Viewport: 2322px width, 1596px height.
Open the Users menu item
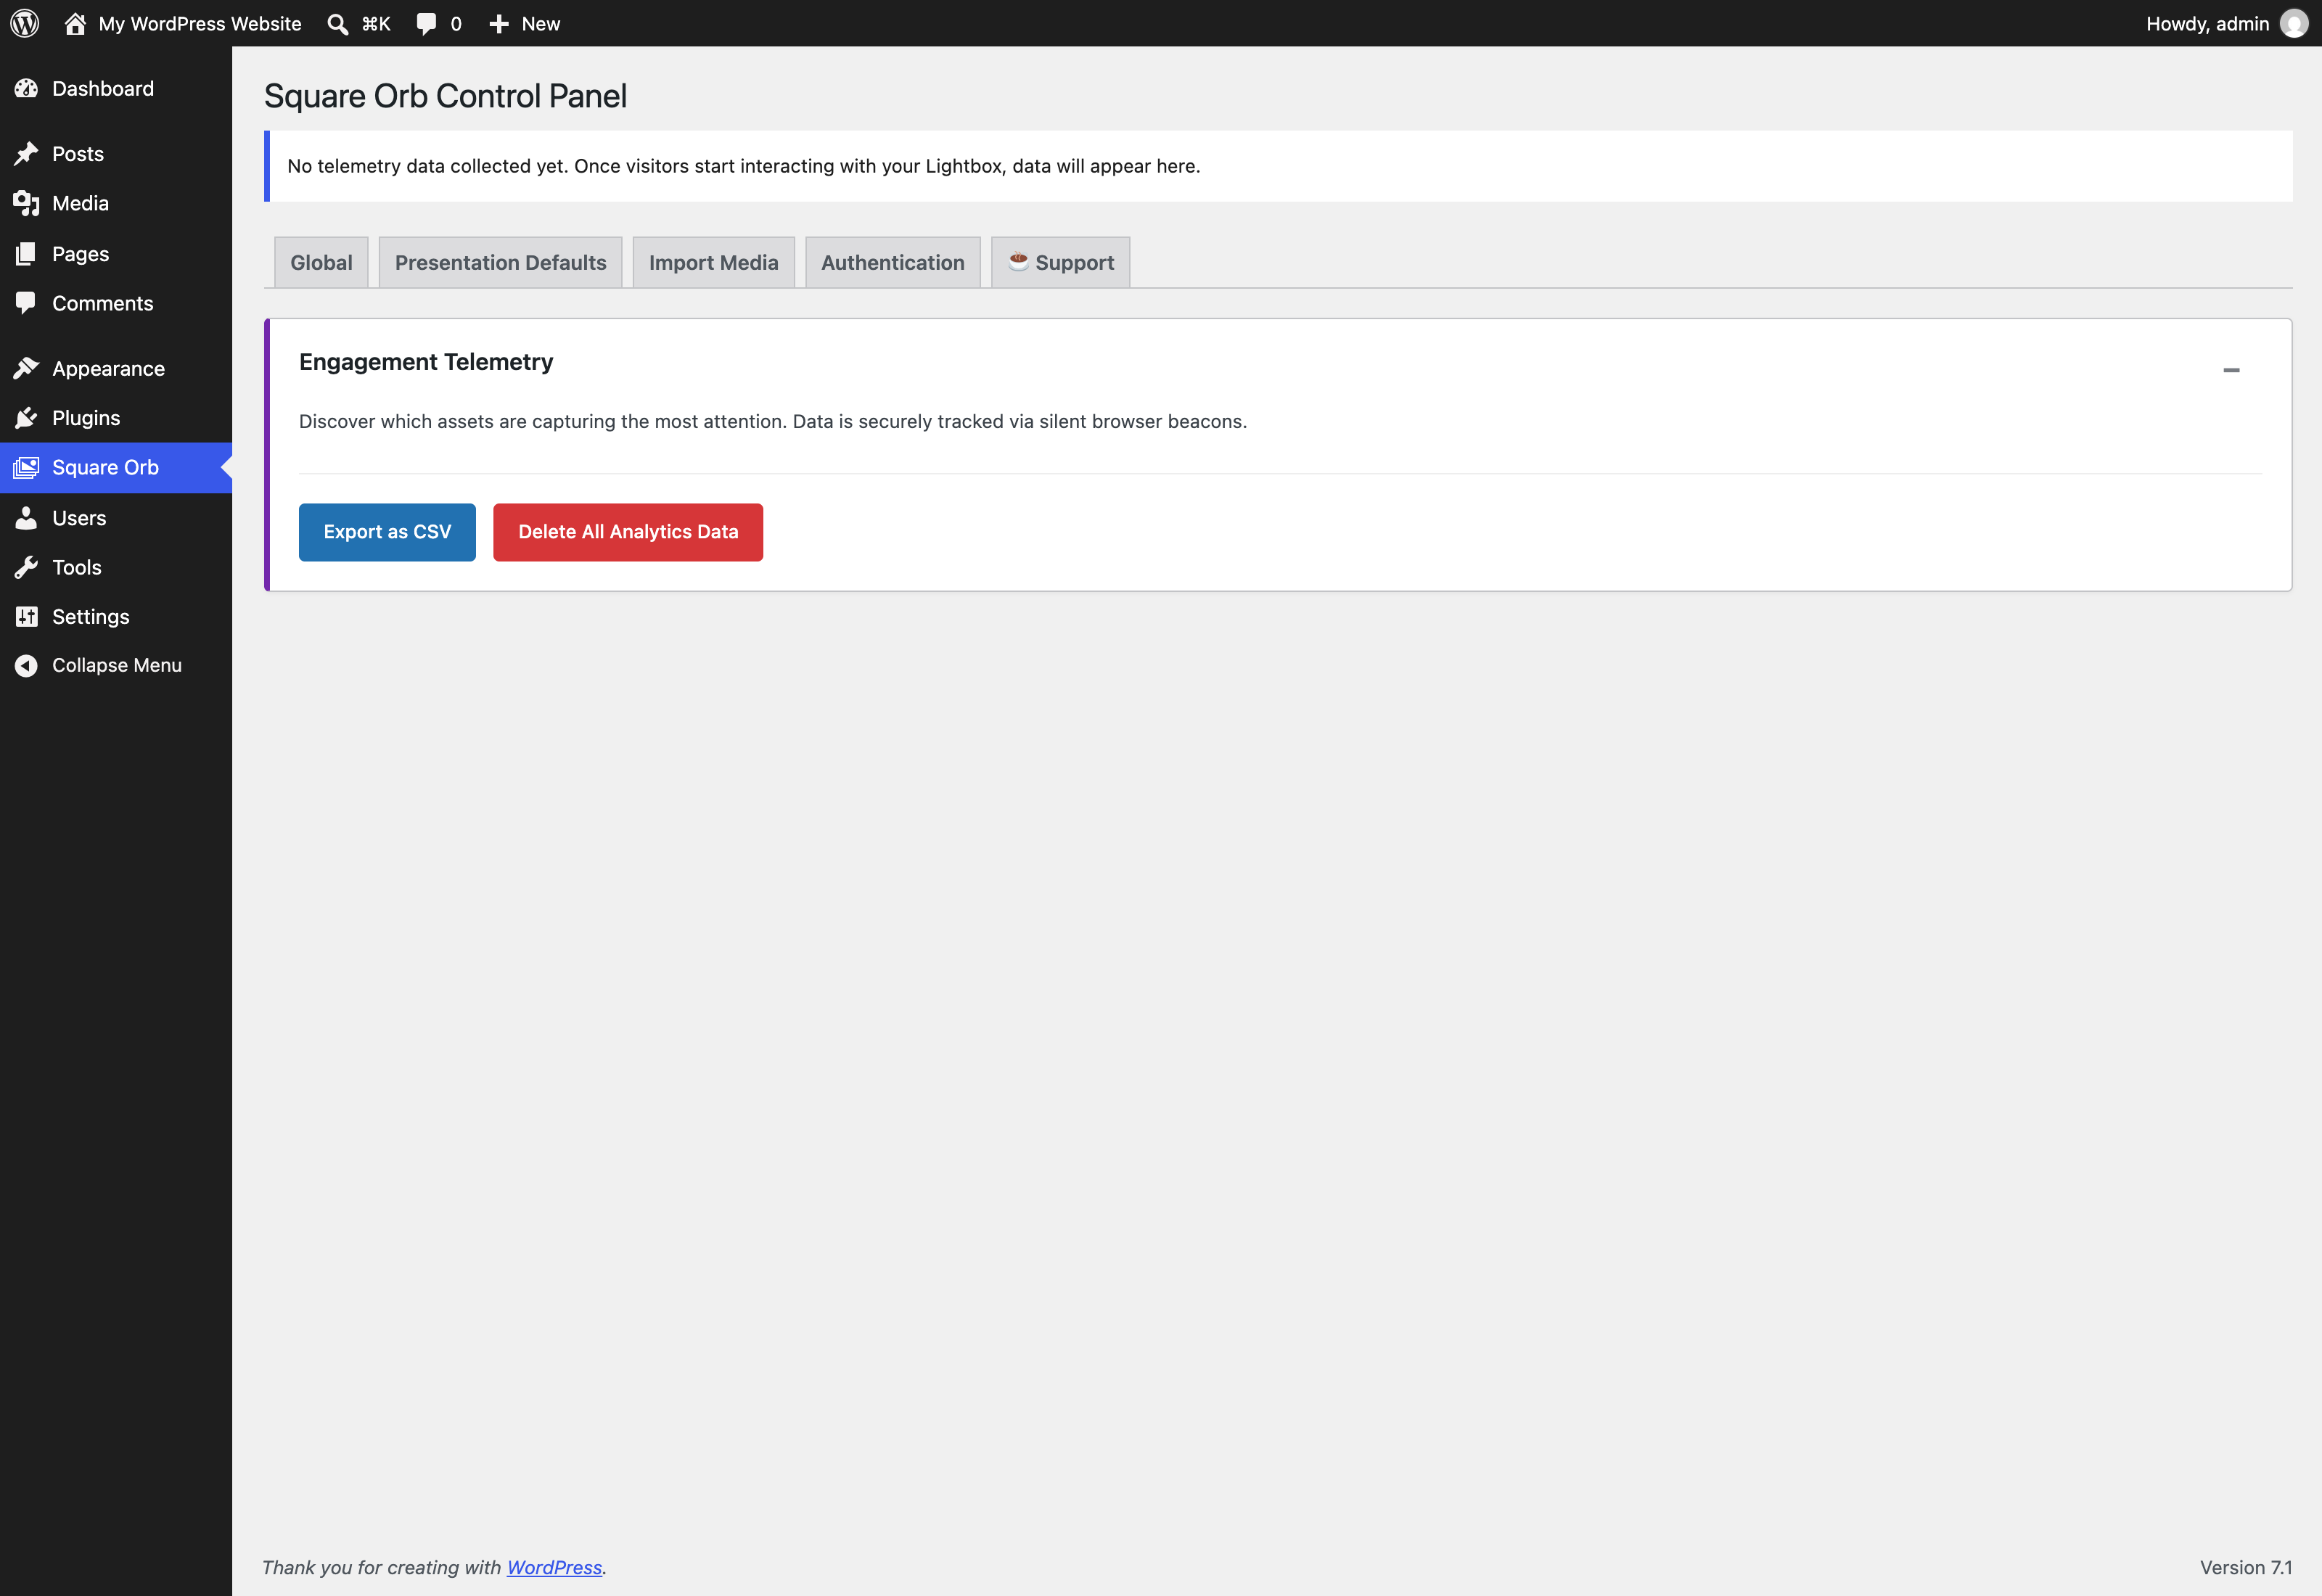point(116,518)
